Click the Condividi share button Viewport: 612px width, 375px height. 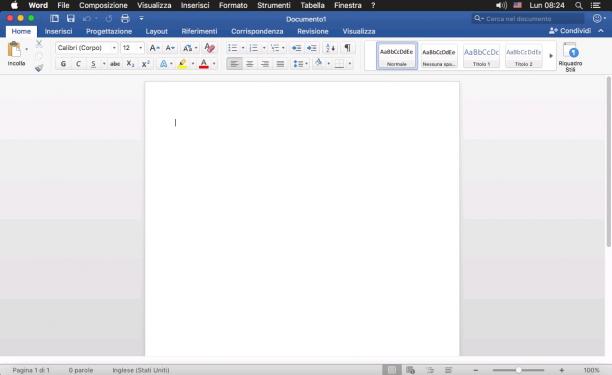tap(570, 31)
